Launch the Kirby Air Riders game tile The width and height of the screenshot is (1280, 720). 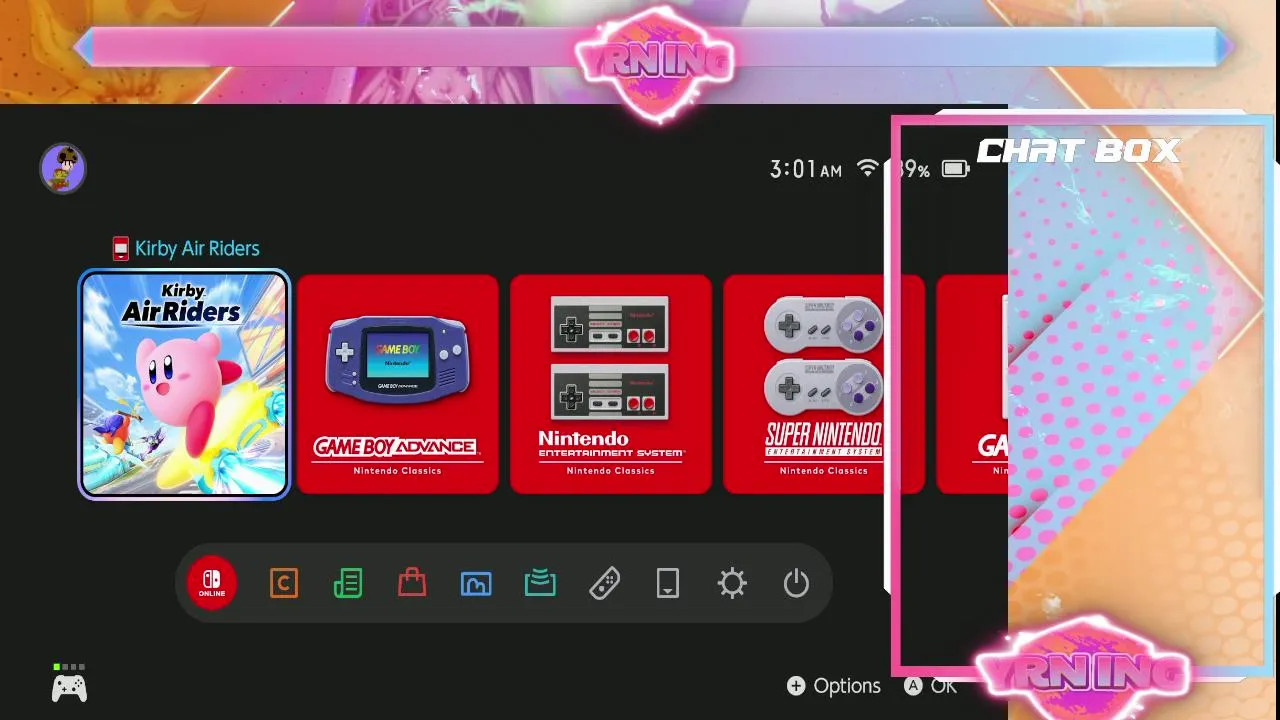coord(184,384)
